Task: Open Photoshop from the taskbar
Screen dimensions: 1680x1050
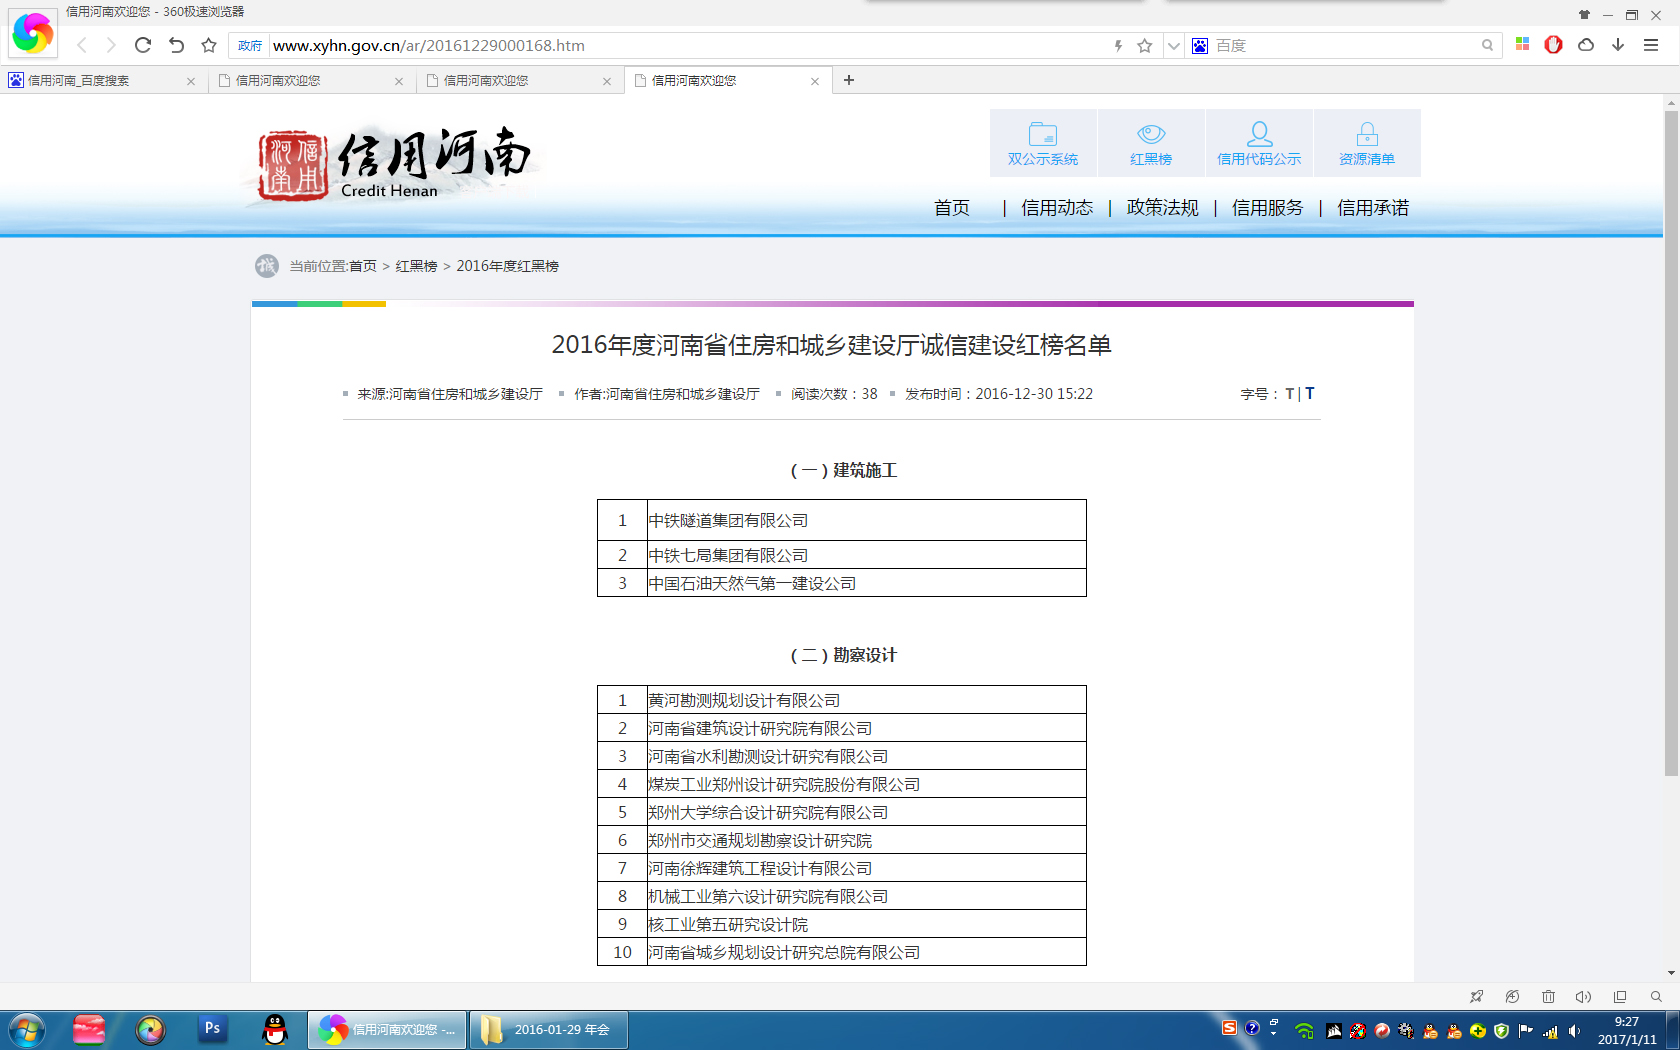Action: click(x=212, y=1029)
